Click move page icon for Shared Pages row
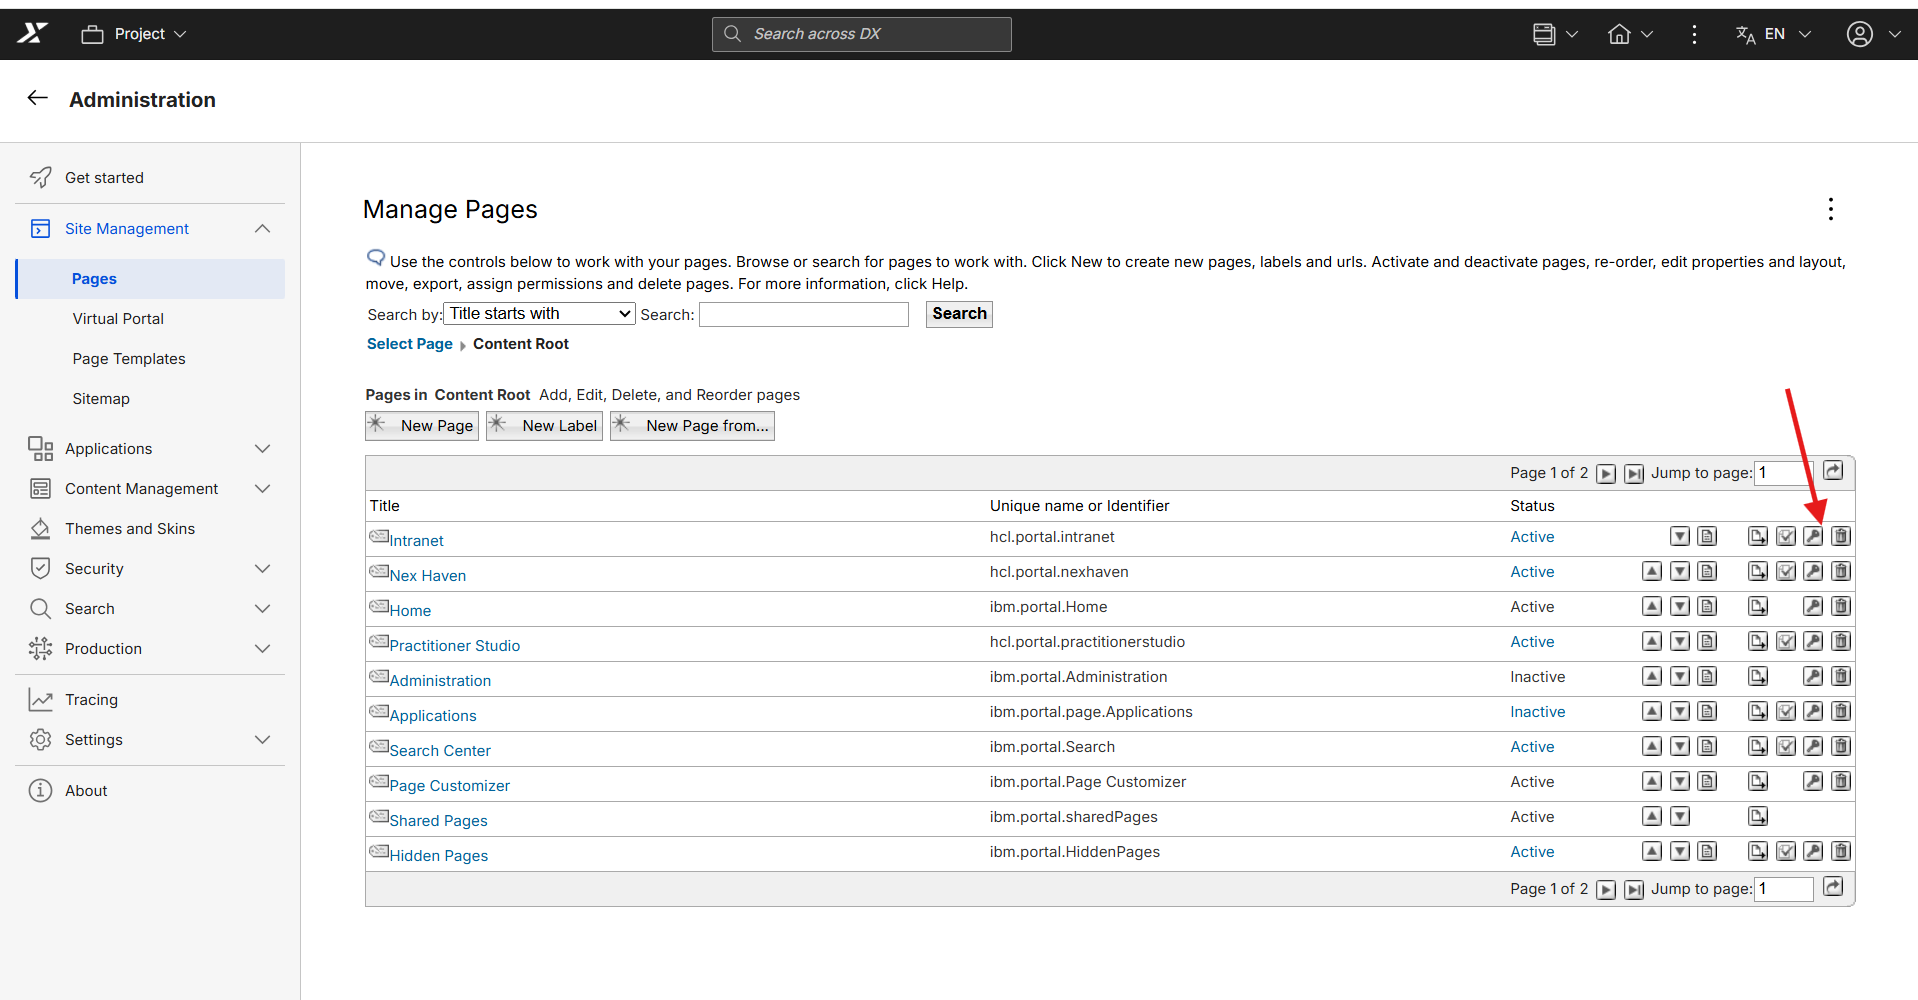 coord(1758,817)
